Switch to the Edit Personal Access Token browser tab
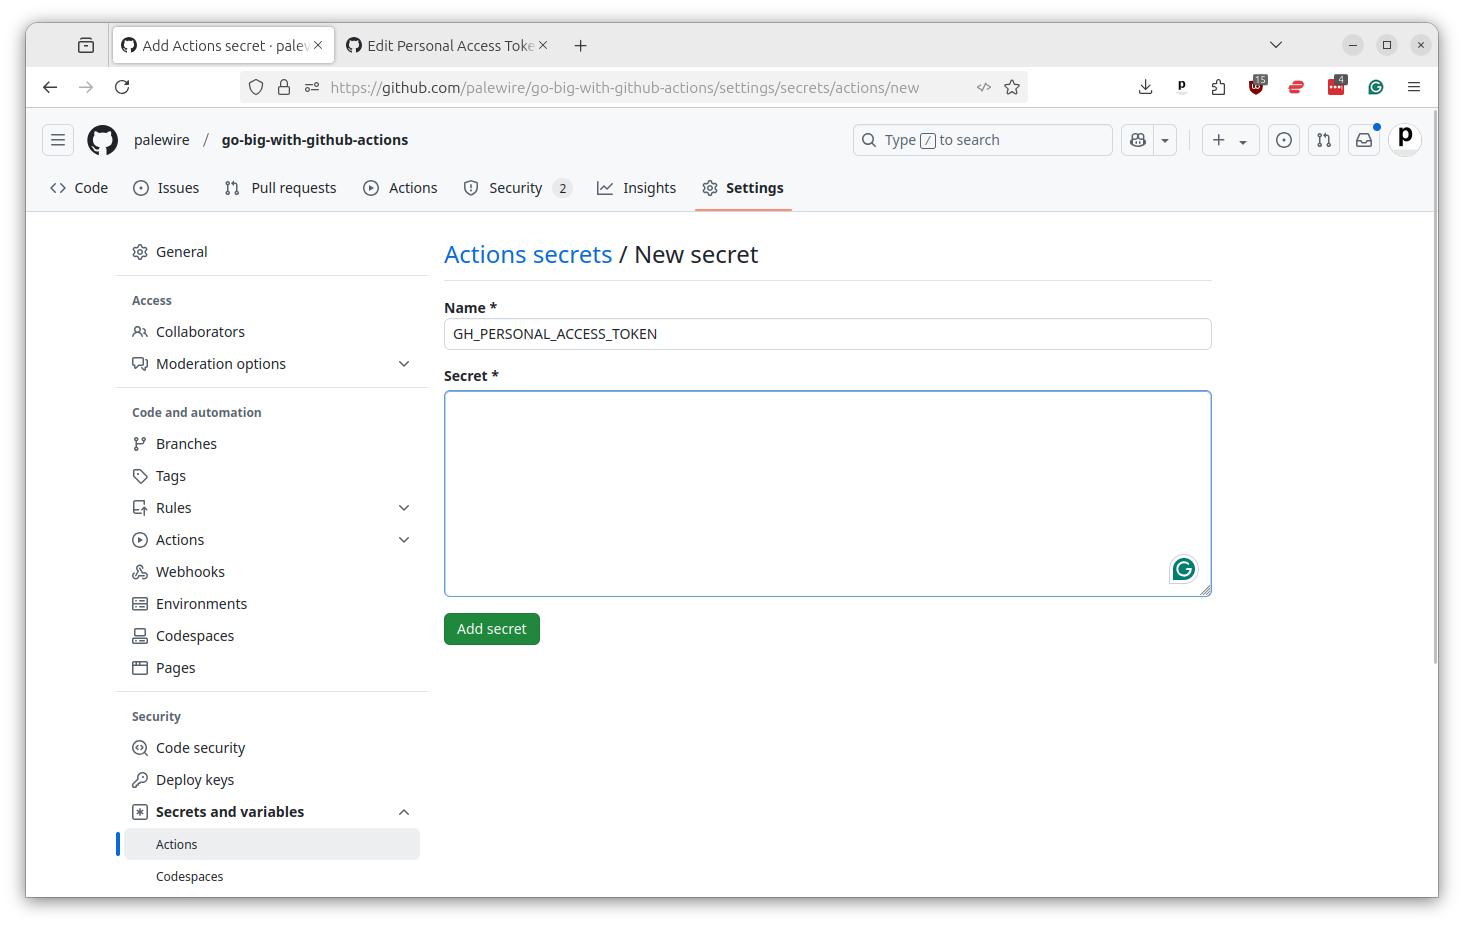The height and width of the screenshot is (926, 1464). click(x=446, y=45)
